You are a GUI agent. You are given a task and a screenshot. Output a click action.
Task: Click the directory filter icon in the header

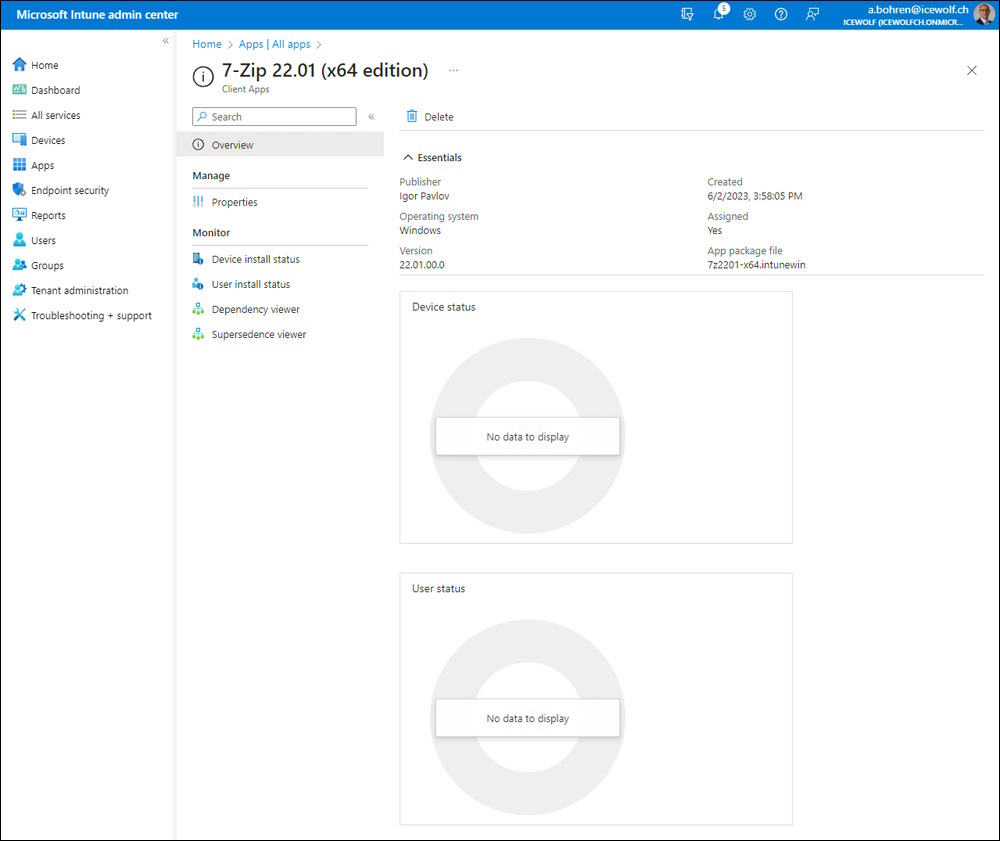click(687, 14)
